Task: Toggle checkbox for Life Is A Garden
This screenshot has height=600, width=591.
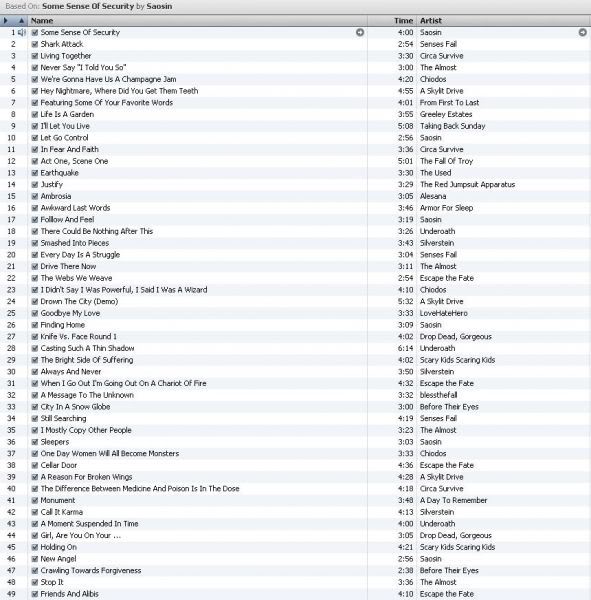Action: point(35,114)
